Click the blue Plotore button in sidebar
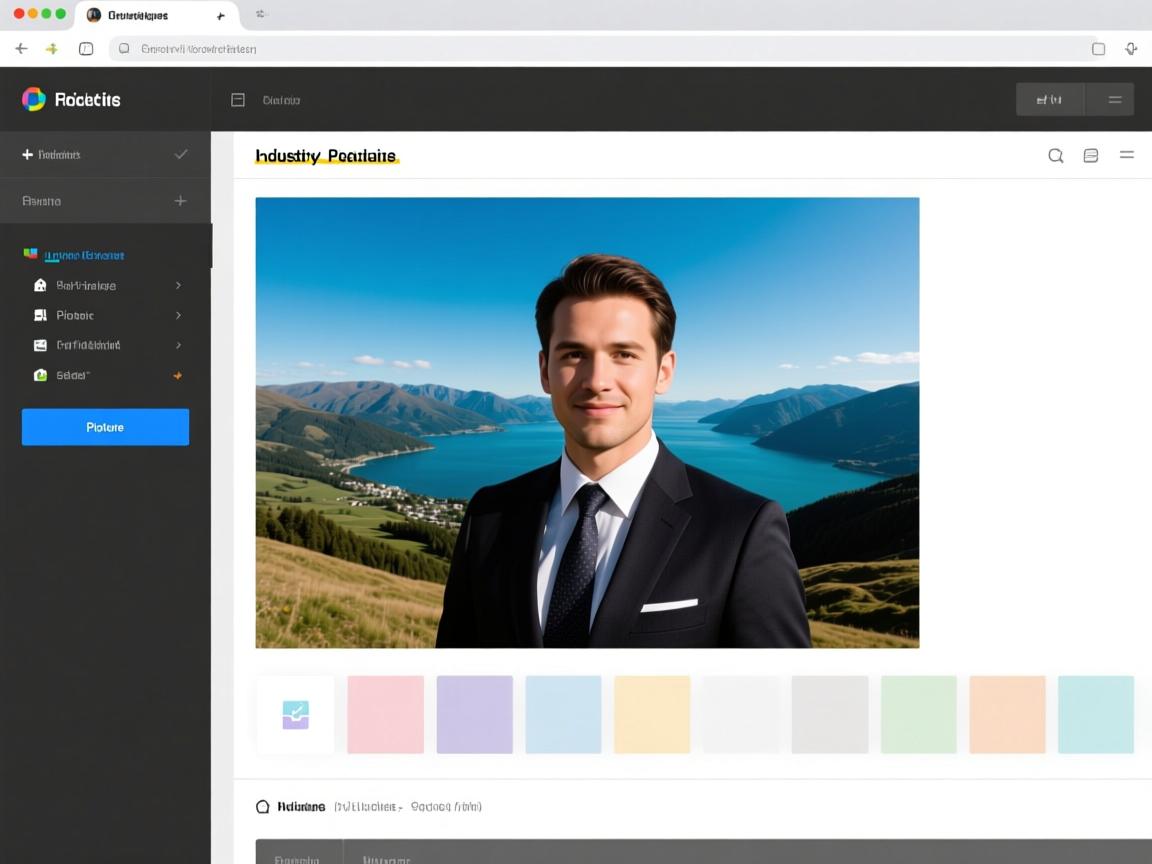1152x864 pixels. pyautogui.click(x=105, y=427)
